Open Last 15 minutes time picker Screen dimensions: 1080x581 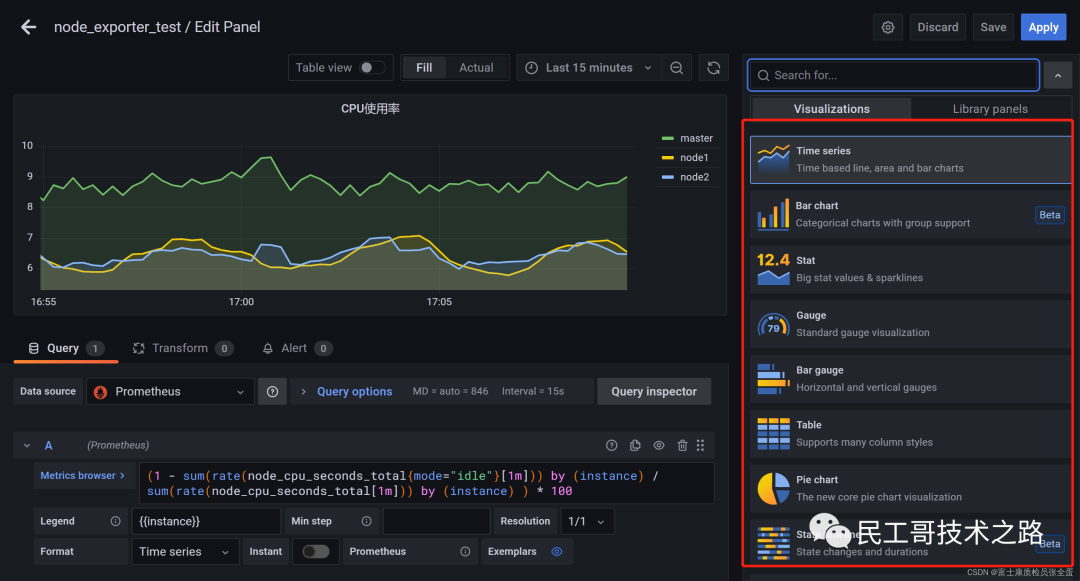point(589,67)
